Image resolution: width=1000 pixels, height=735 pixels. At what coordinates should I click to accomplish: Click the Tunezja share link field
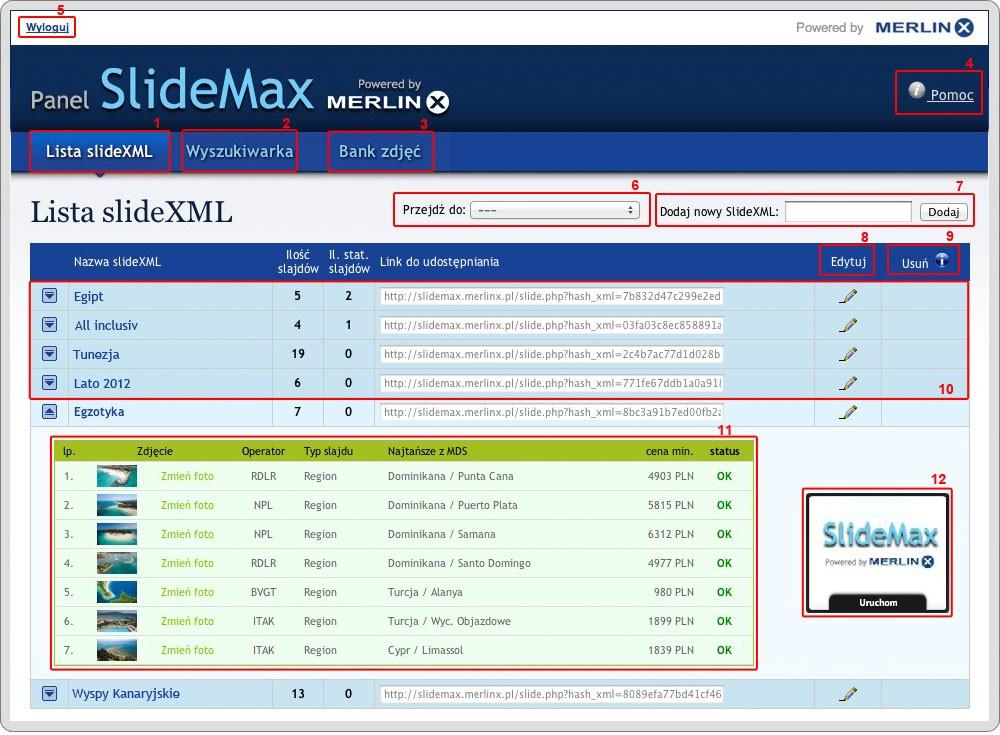click(552, 354)
